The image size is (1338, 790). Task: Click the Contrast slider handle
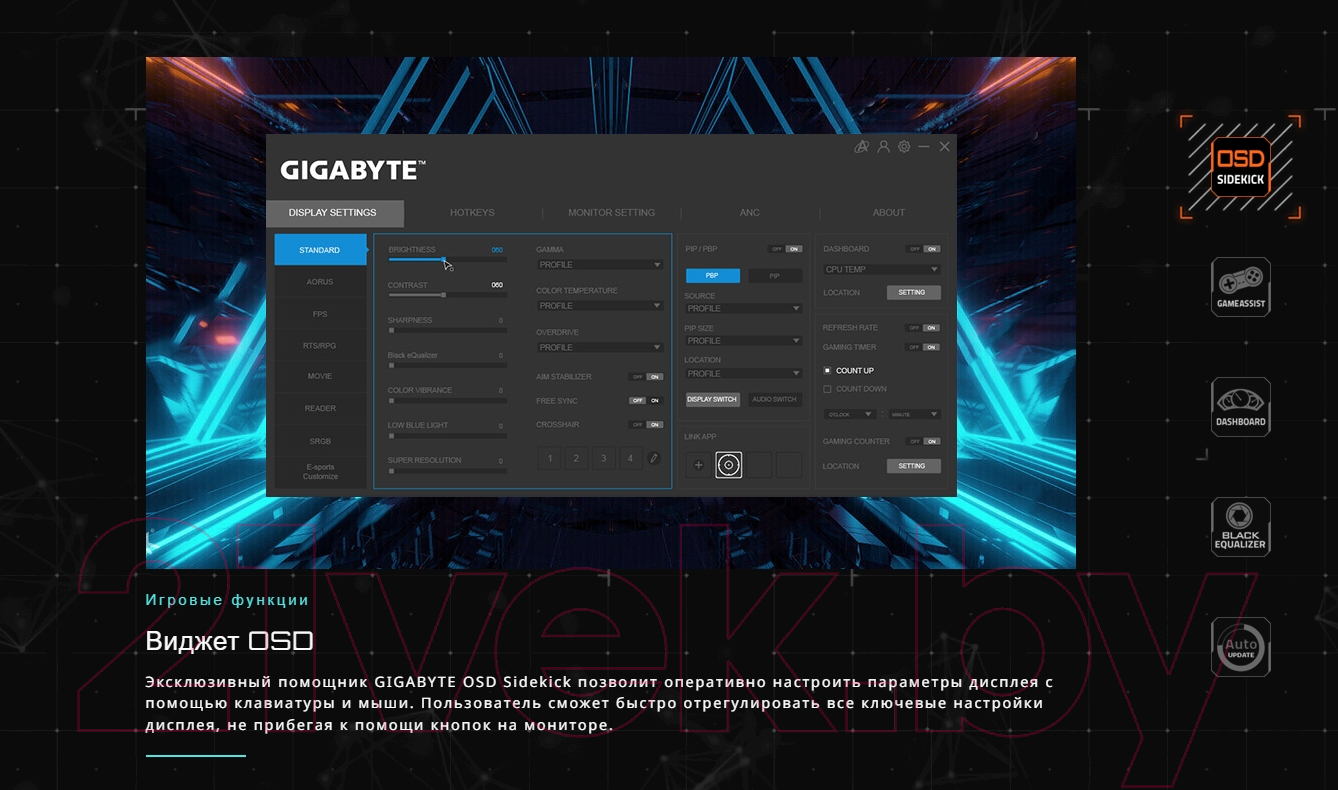444,295
